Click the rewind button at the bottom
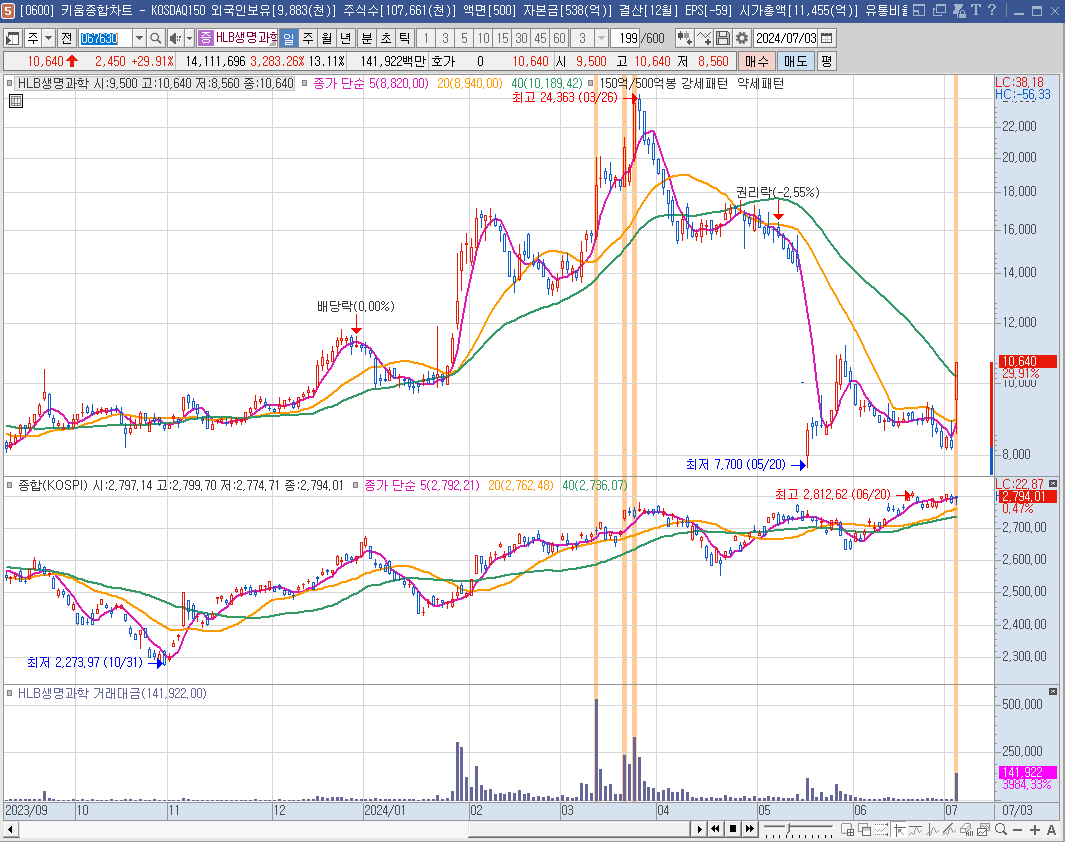The height and width of the screenshot is (842, 1065). pyautogui.click(x=716, y=829)
